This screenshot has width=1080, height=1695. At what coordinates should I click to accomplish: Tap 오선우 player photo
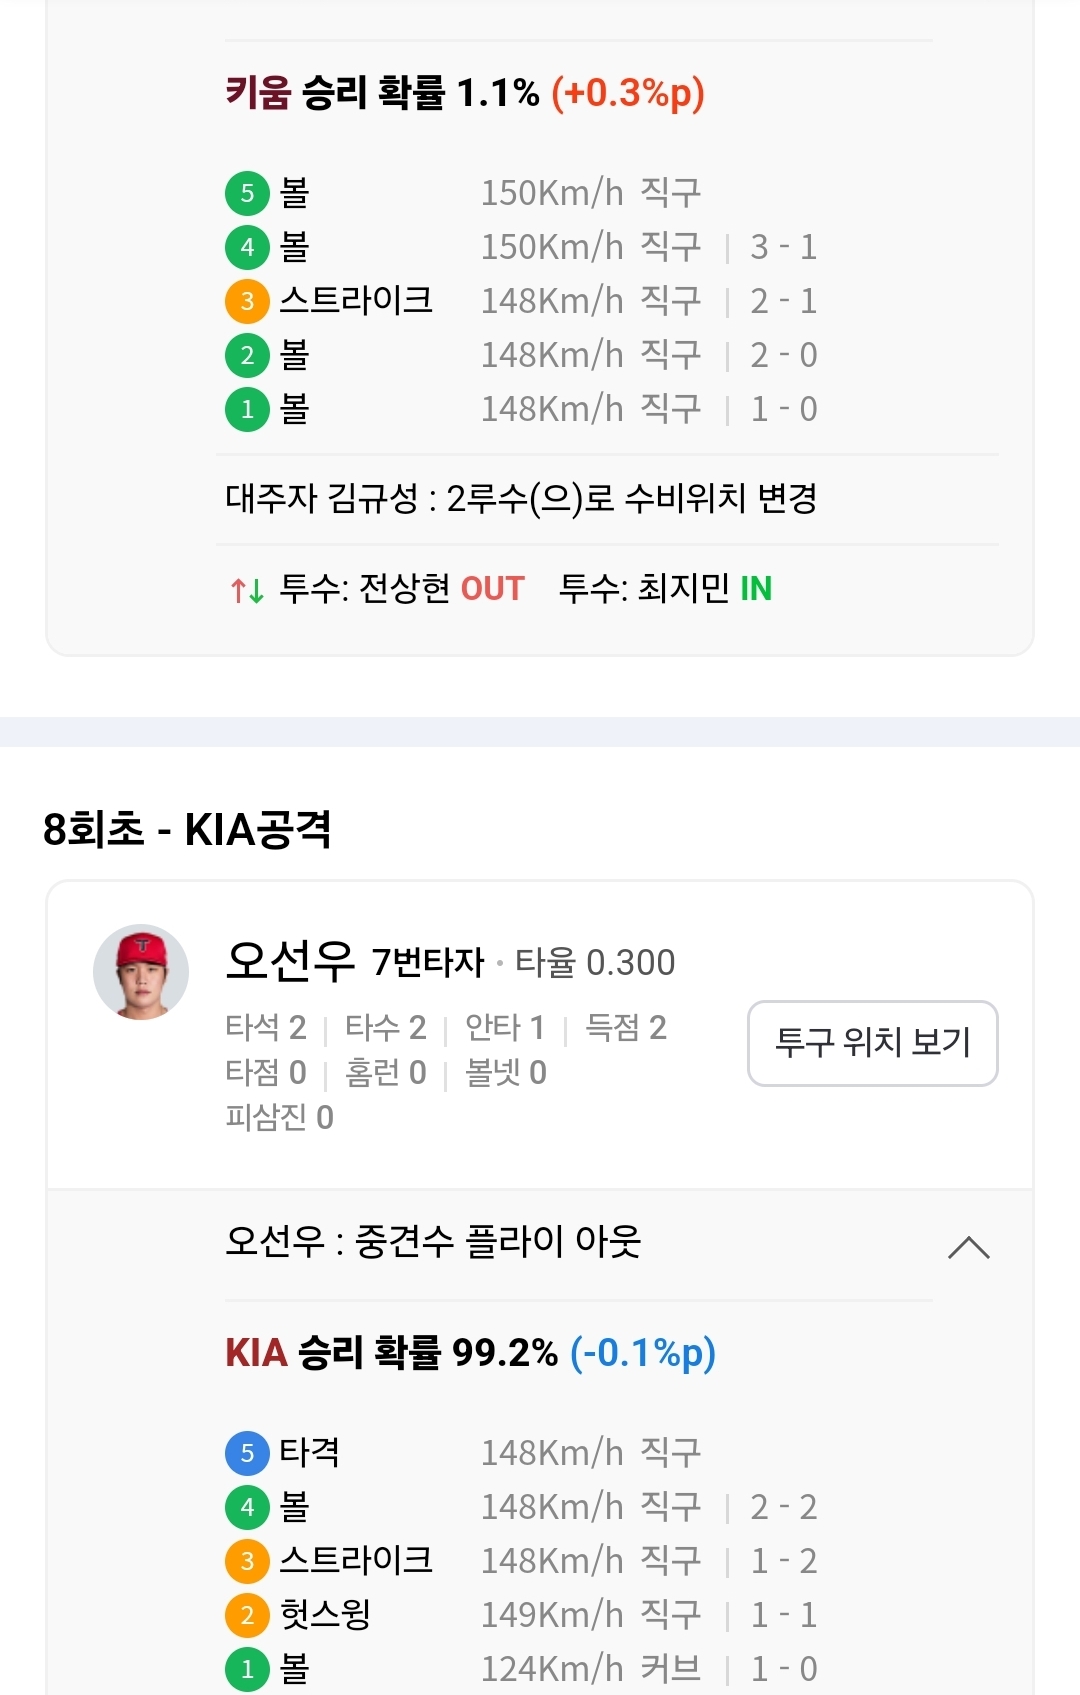click(x=141, y=972)
